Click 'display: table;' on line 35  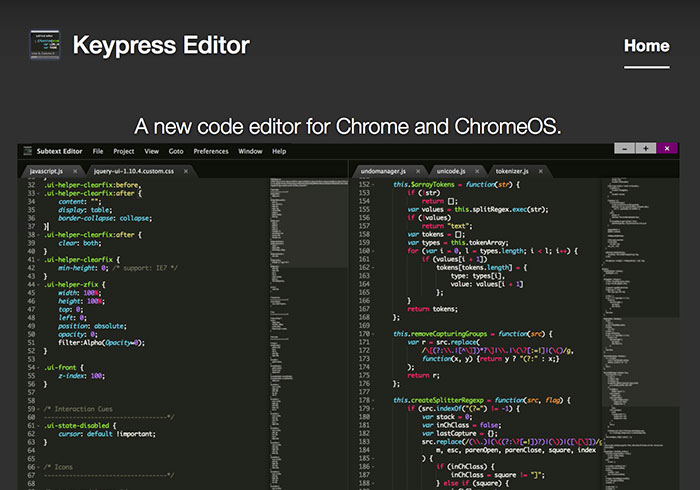click(85, 210)
